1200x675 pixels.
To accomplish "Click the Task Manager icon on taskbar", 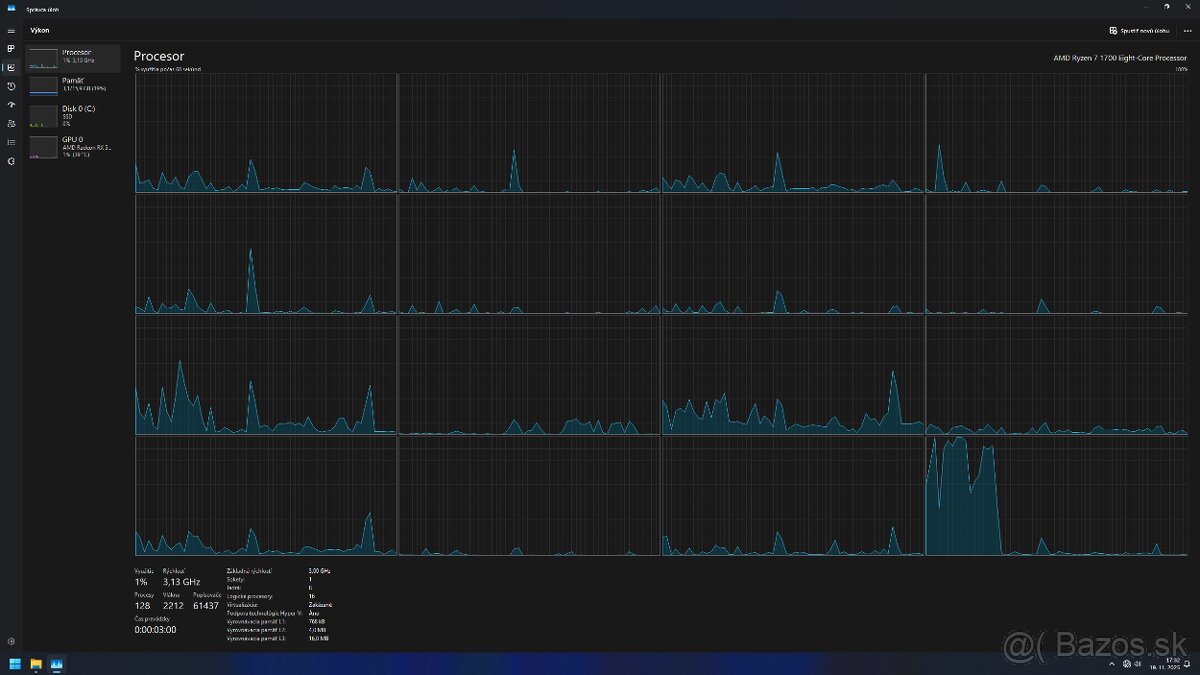I will (57, 663).
